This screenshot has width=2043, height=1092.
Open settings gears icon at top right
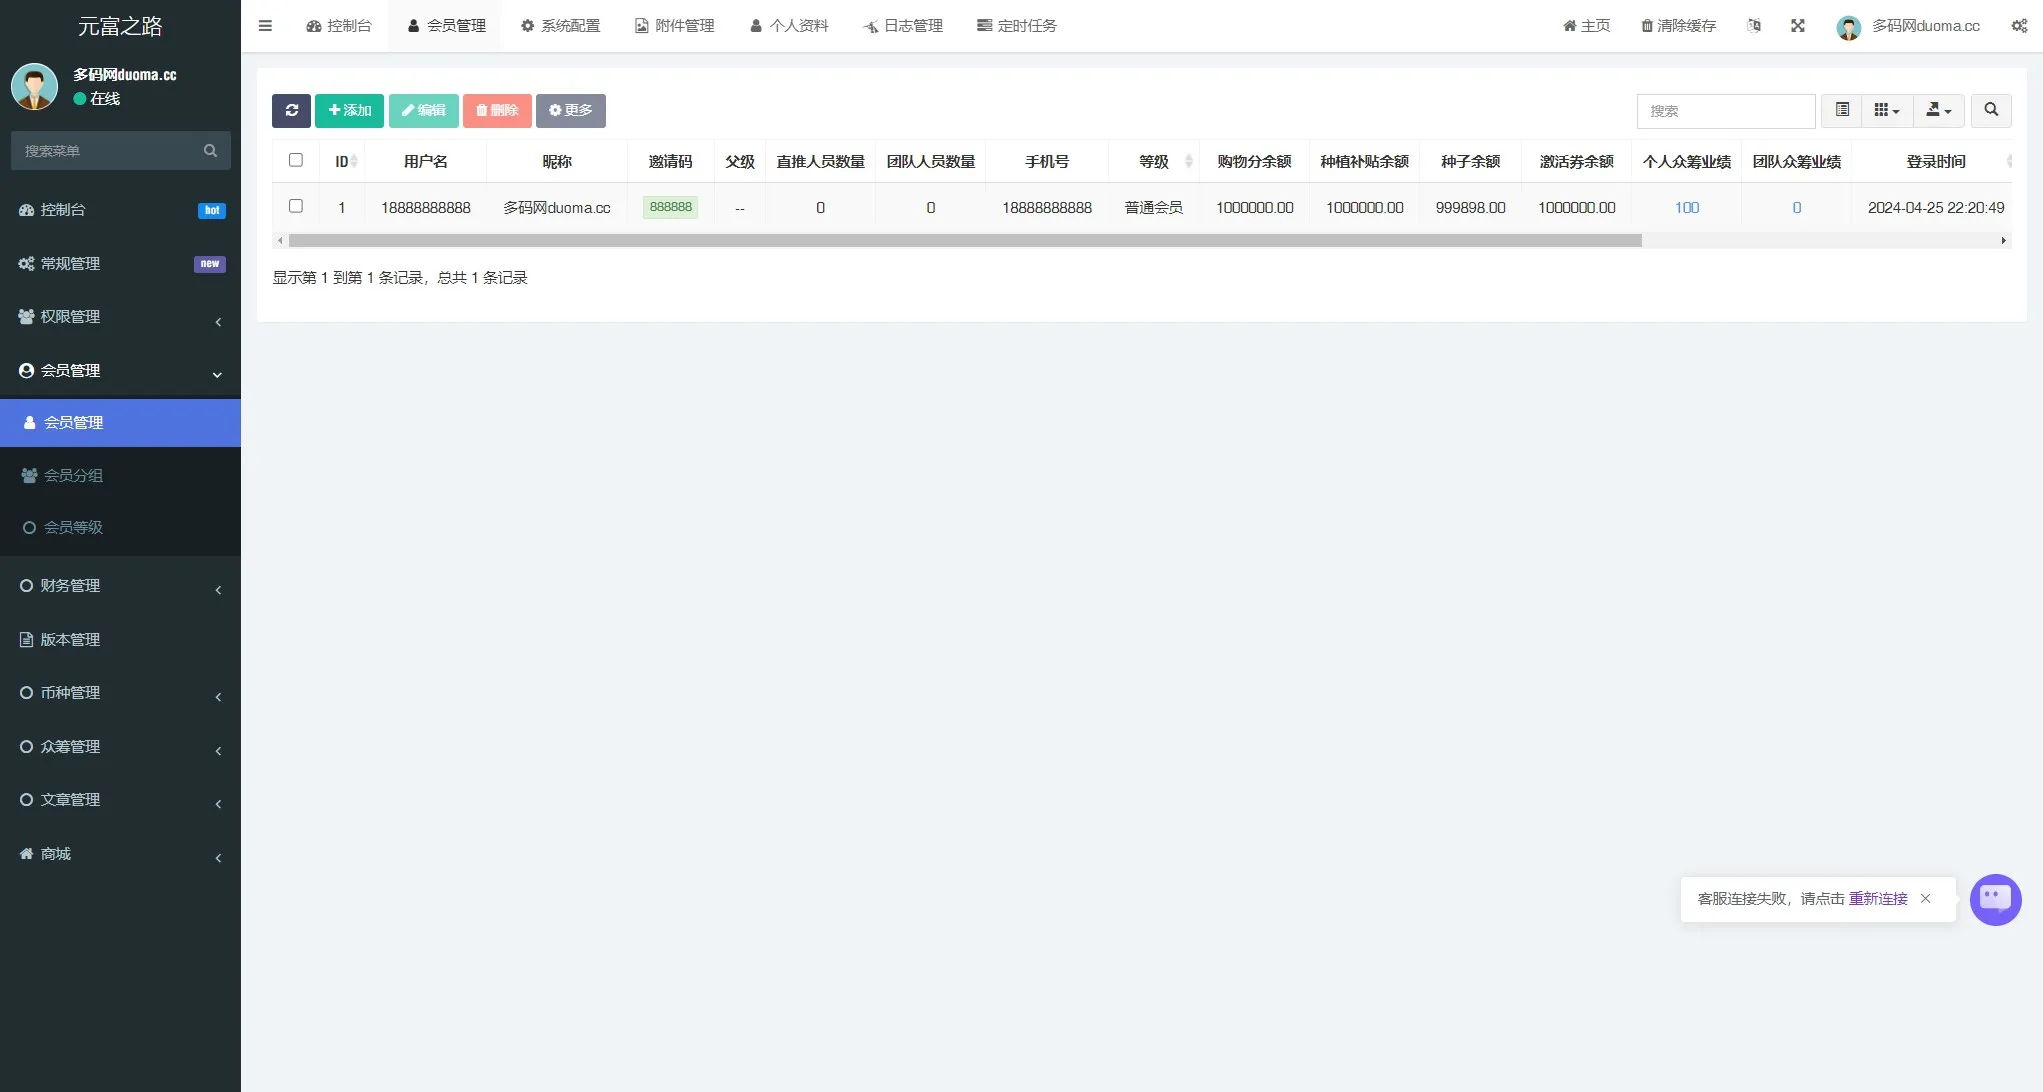click(2019, 26)
